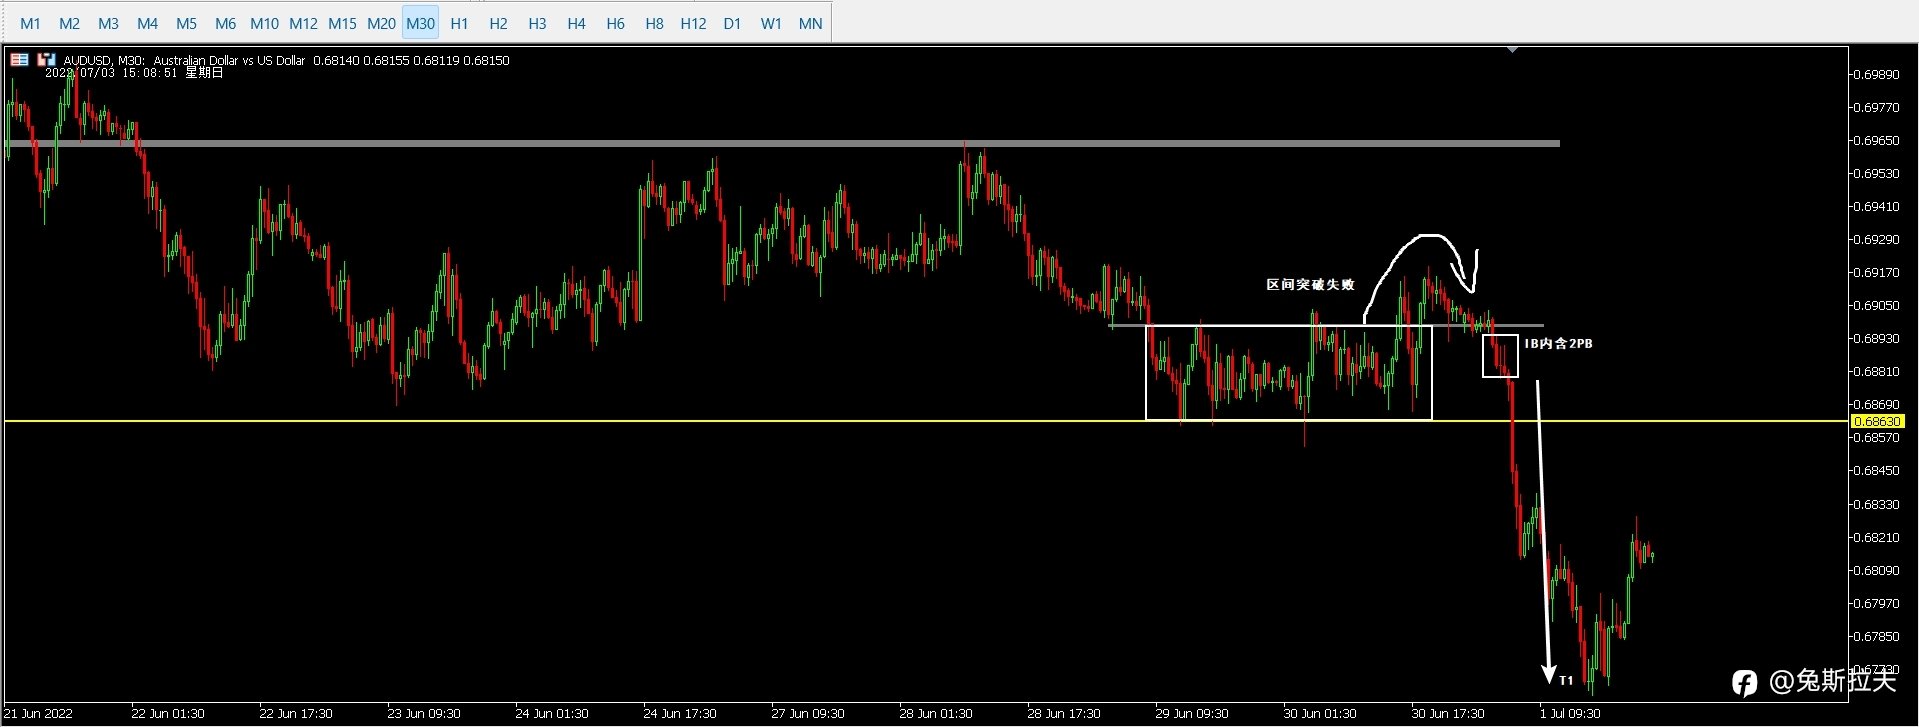Select the active M30 timeframe button
This screenshot has width=1919, height=727.
[x=420, y=23]
